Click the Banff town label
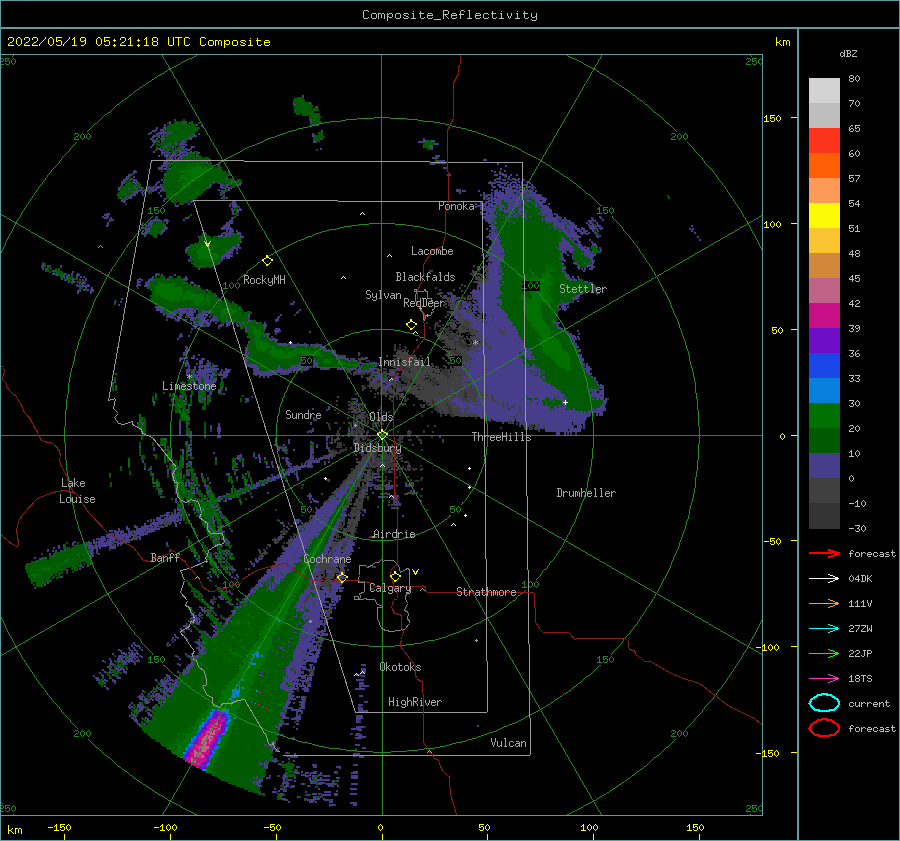Screen dimensions: 900x841 coord(165,557)
